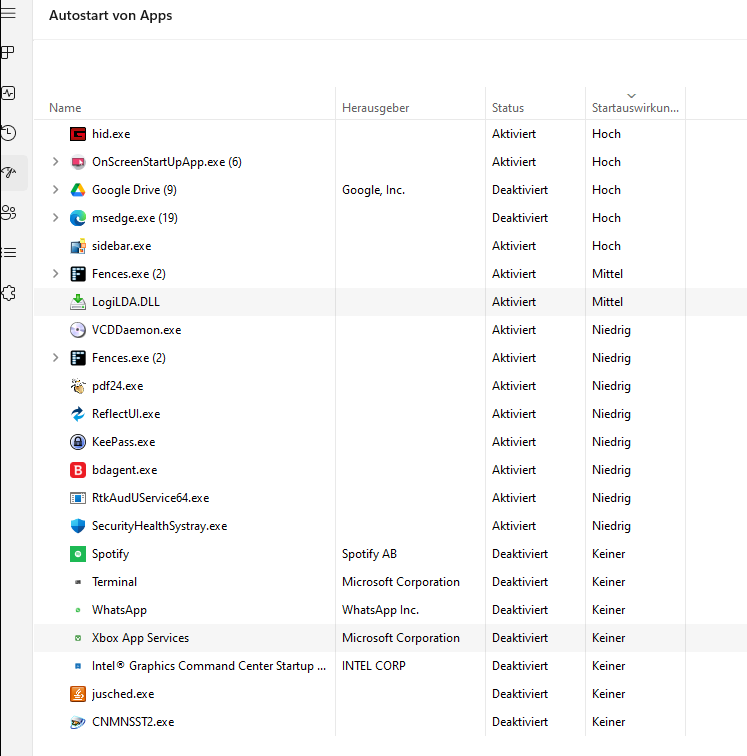Click the ReflectUI.exe icon
Screen dimensions: 747x756
[78, 414]
